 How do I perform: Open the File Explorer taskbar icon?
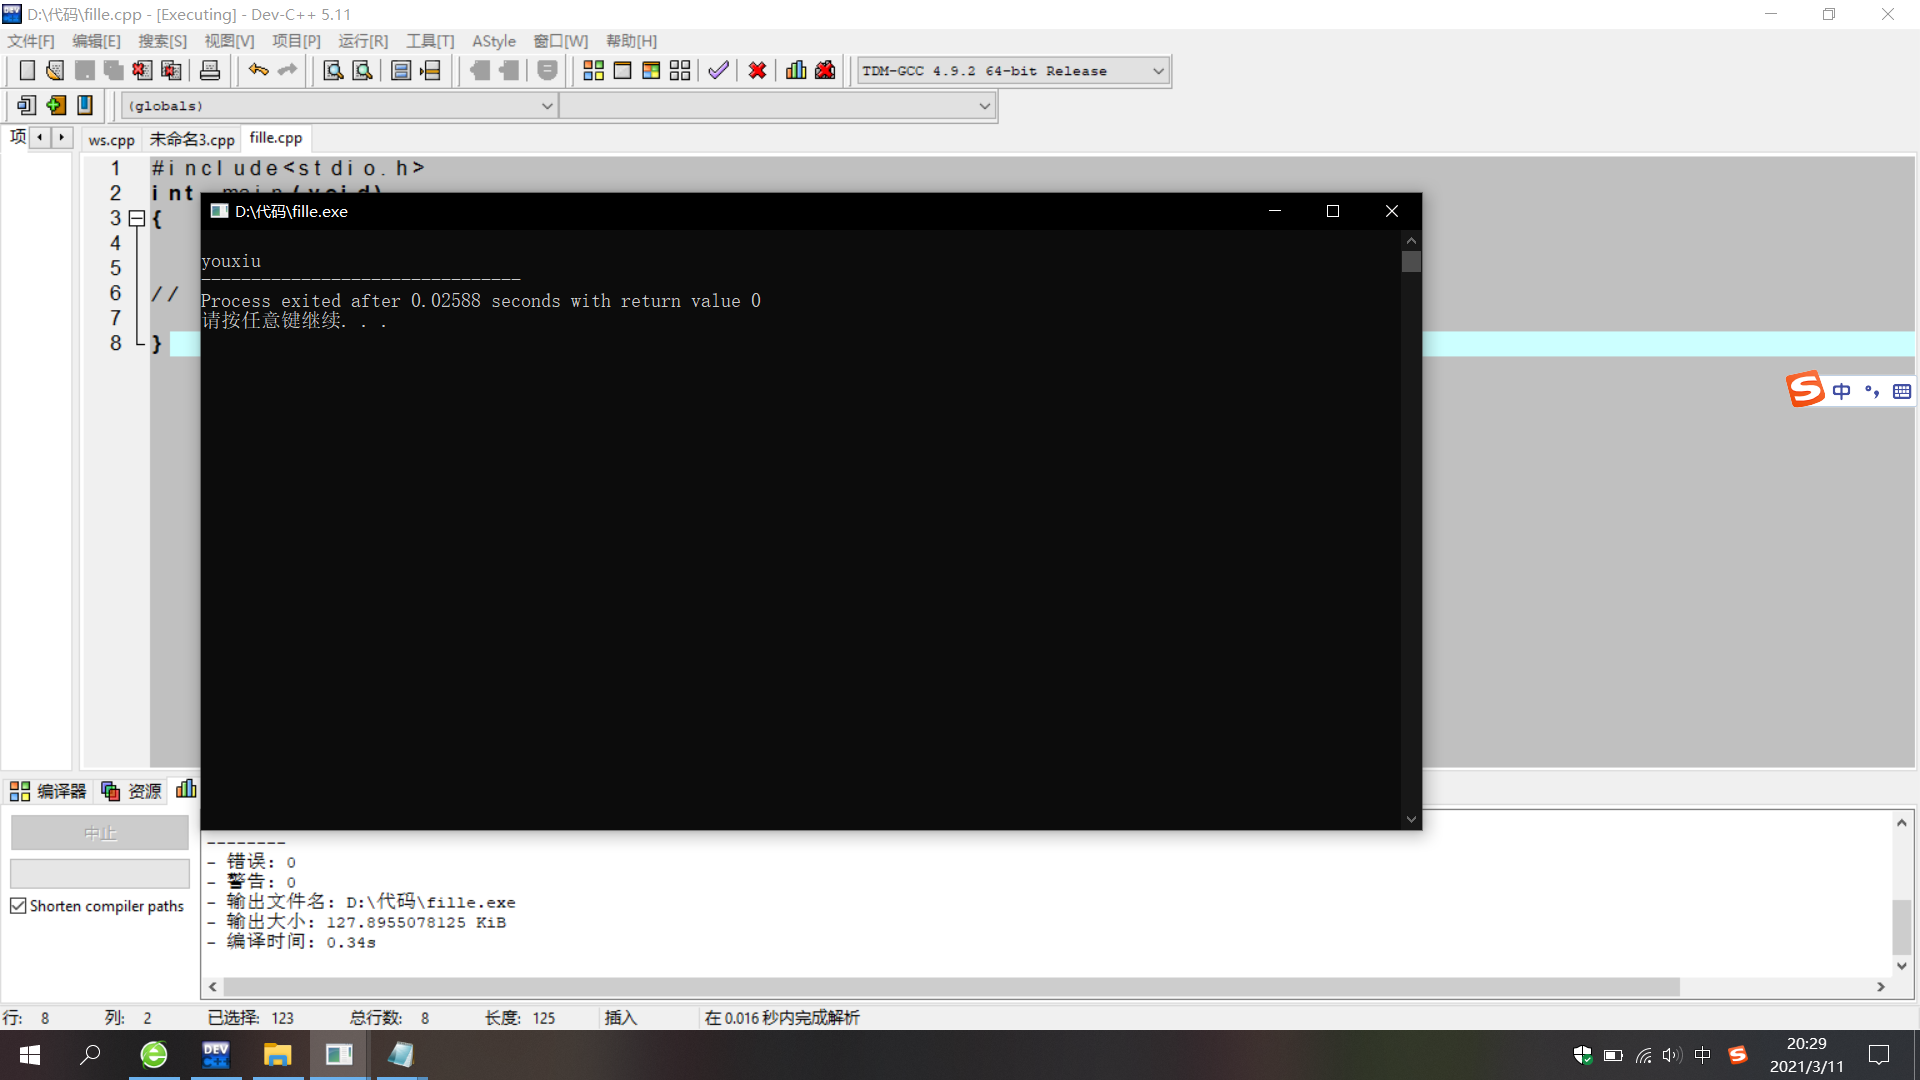[277, 1055]
